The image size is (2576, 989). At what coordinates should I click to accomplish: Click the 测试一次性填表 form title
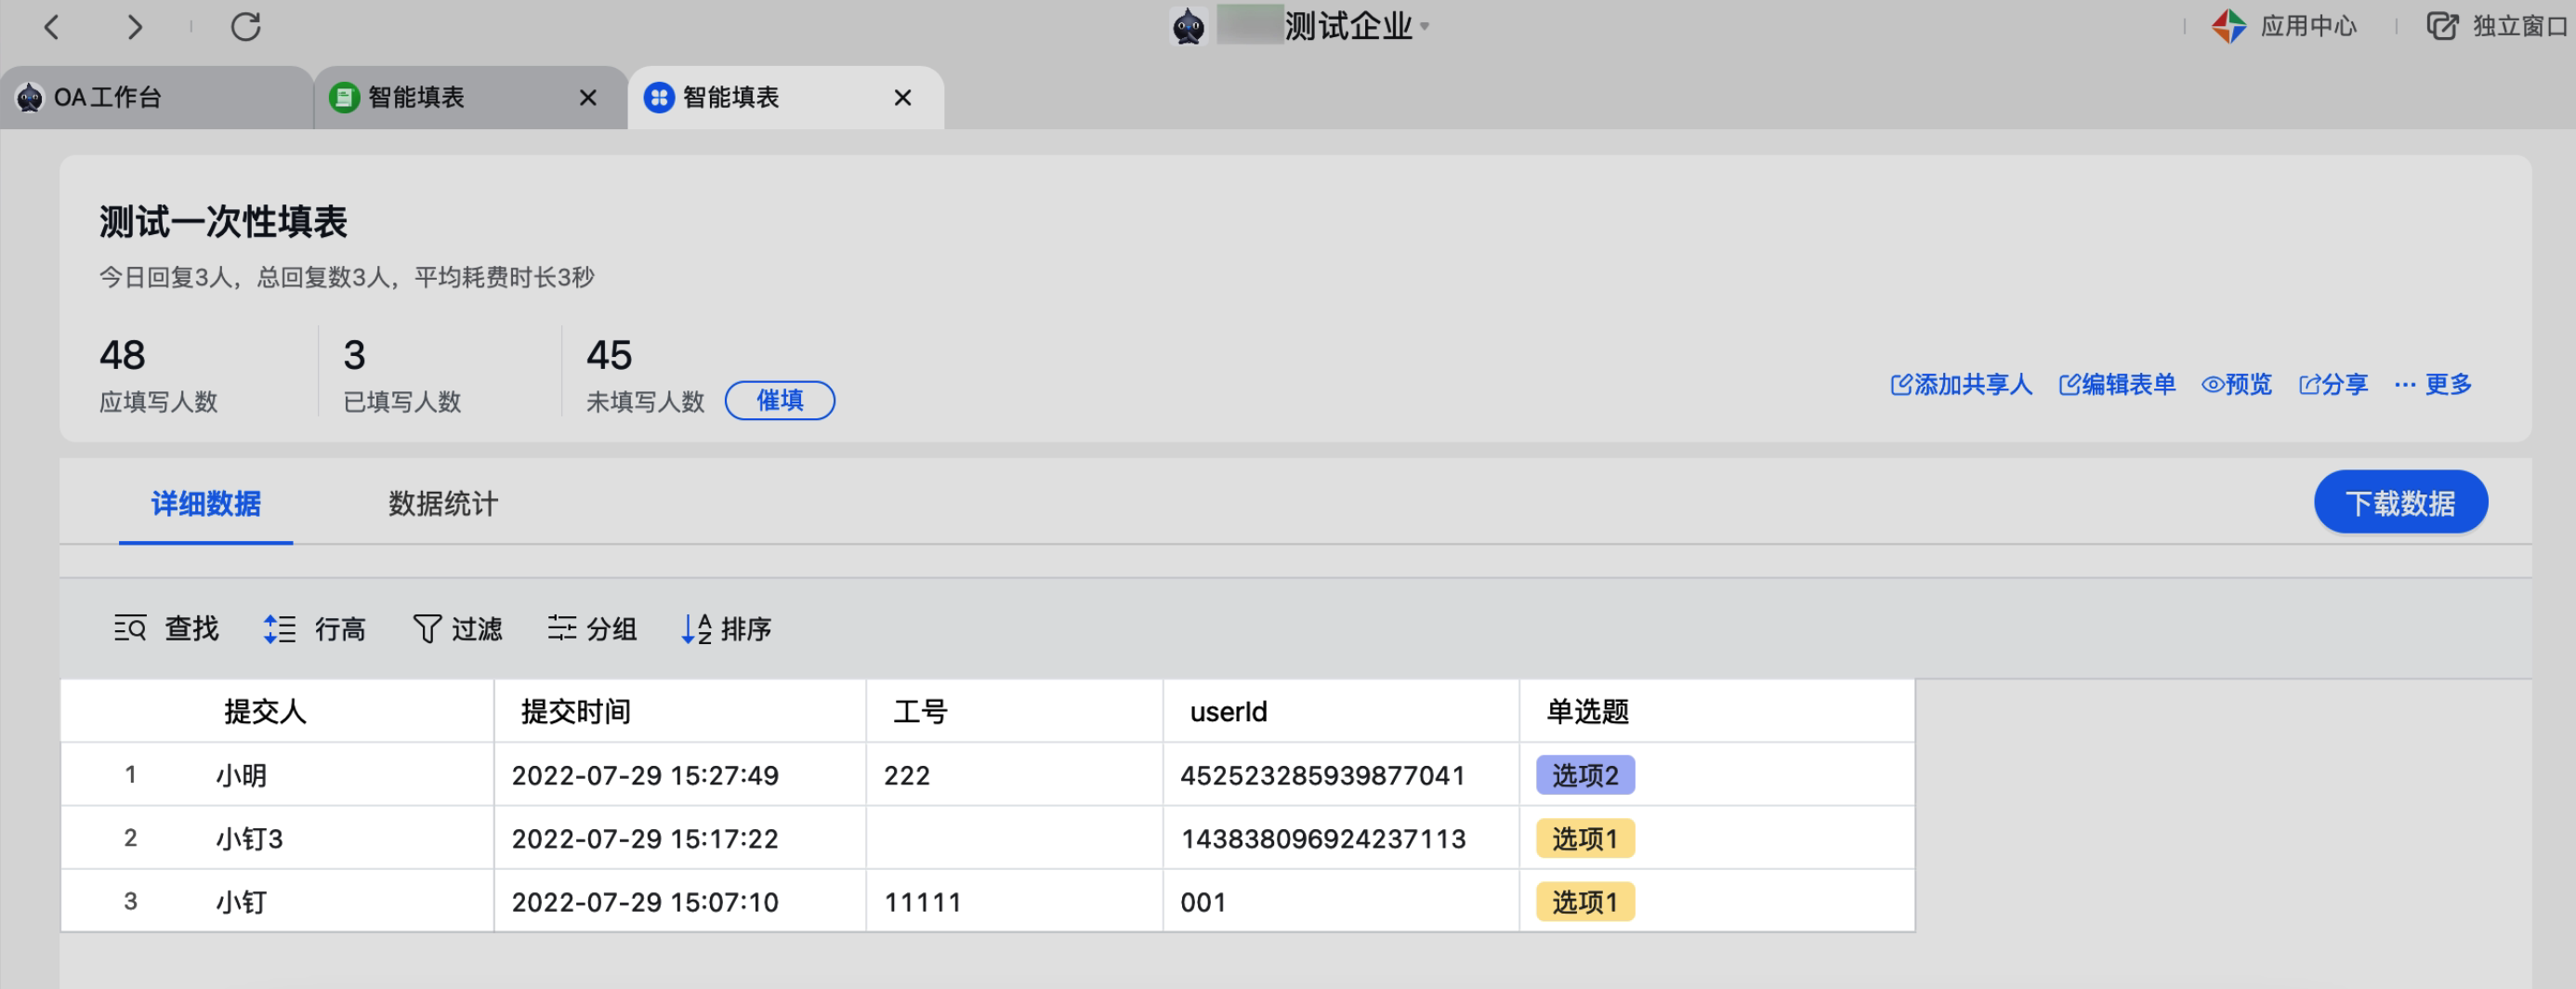point(223,221)
